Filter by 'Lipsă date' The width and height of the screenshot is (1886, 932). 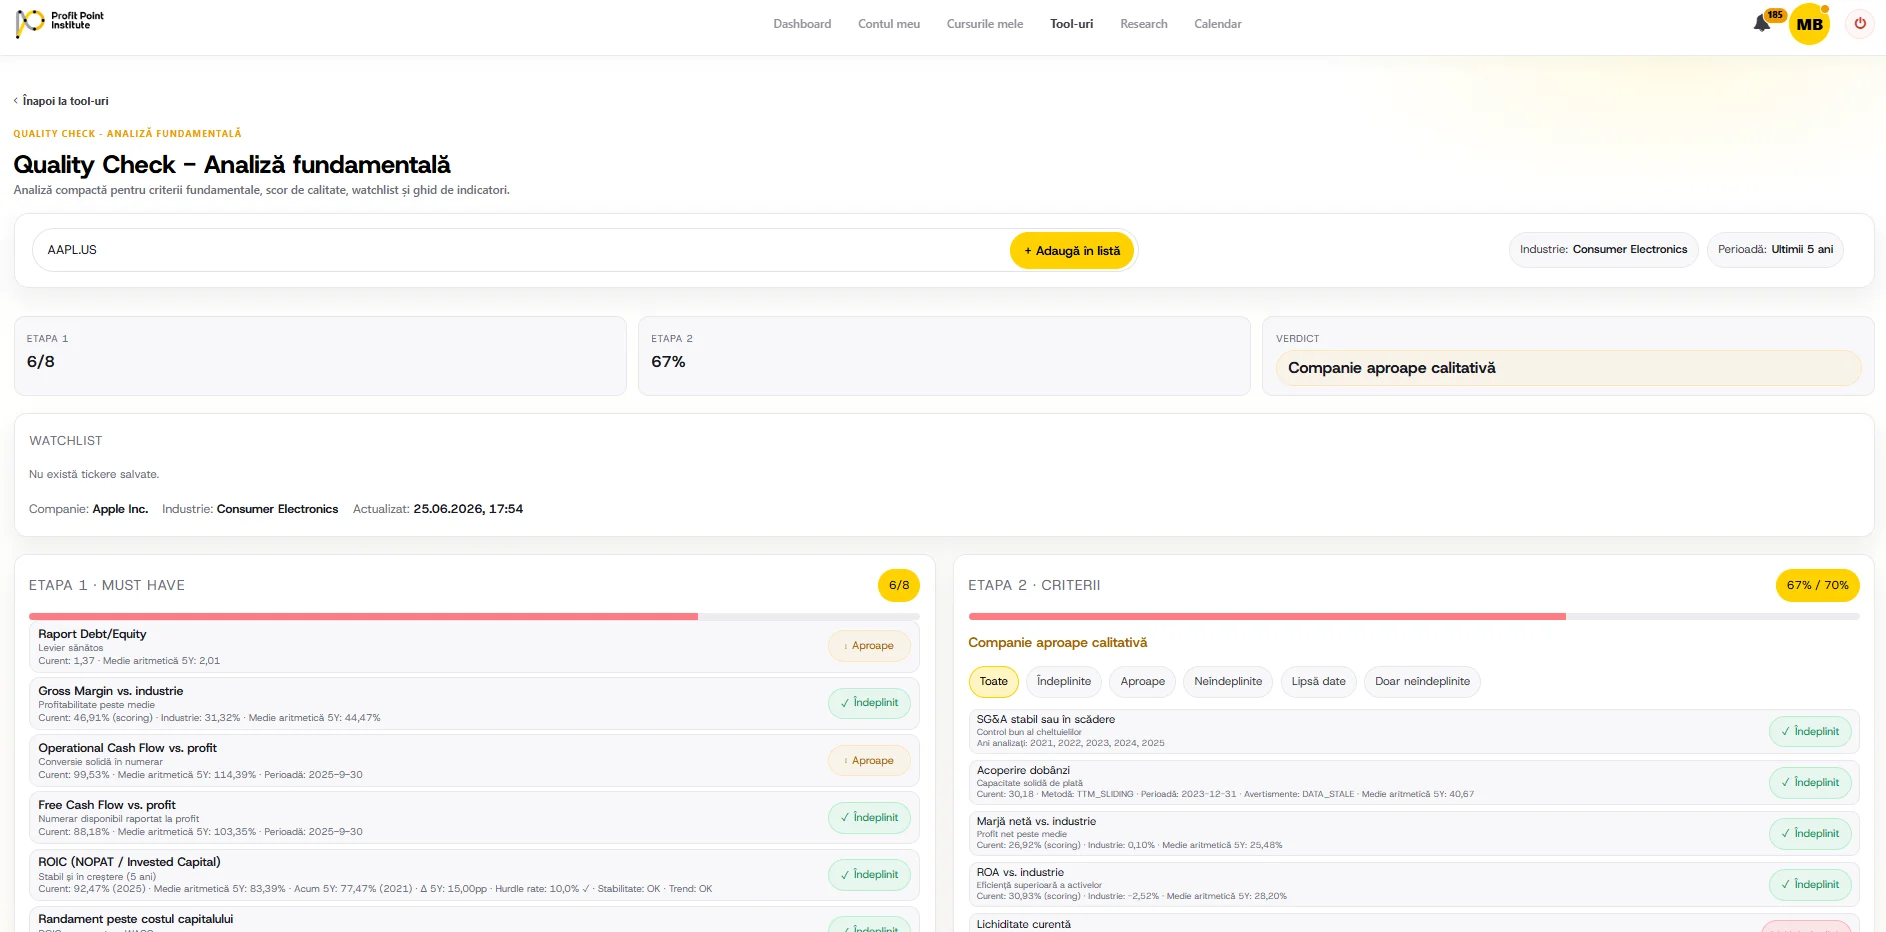point(1318,682)
